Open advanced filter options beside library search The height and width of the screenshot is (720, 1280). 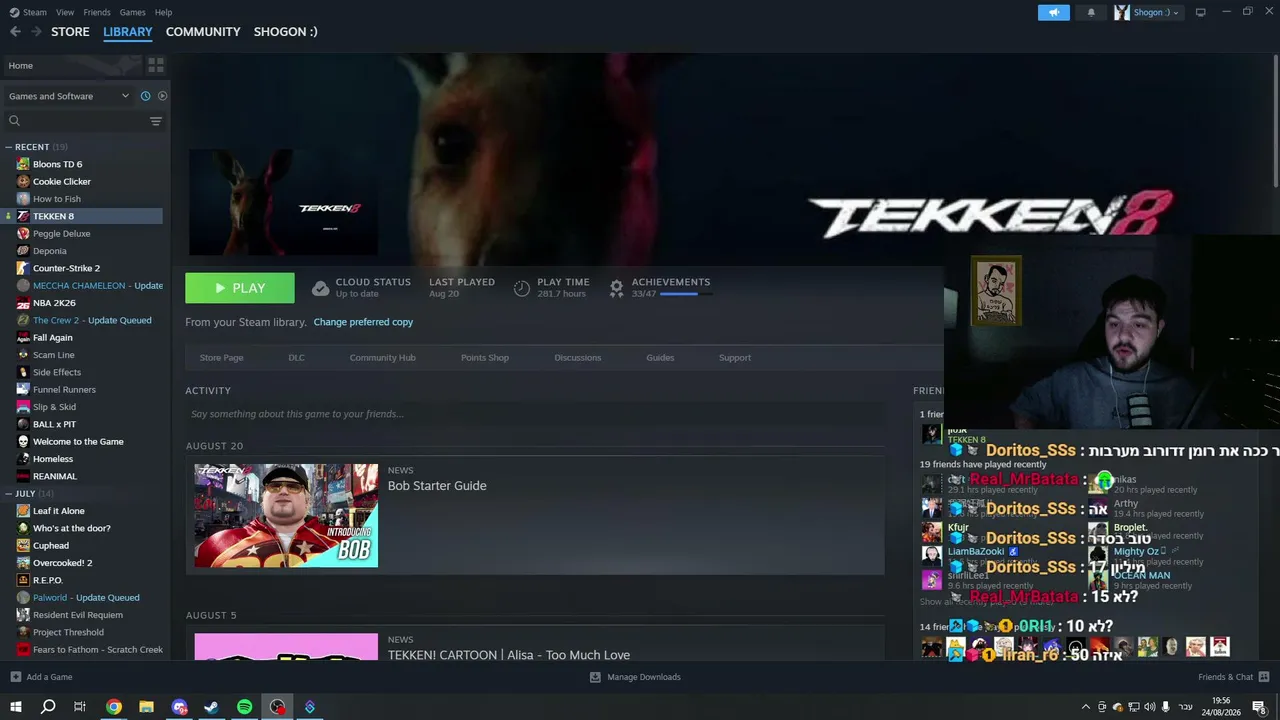[156, 121]
